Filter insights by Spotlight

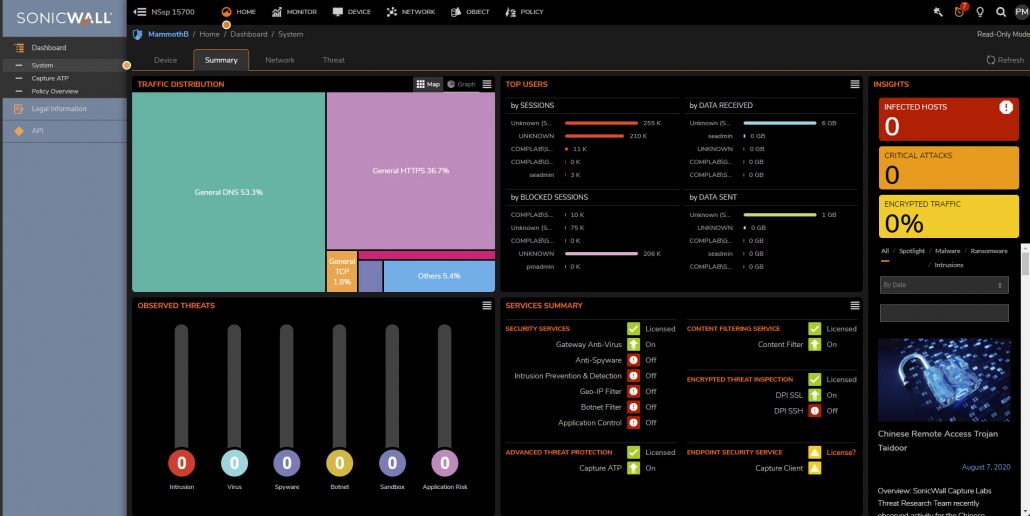click(911, 251)
